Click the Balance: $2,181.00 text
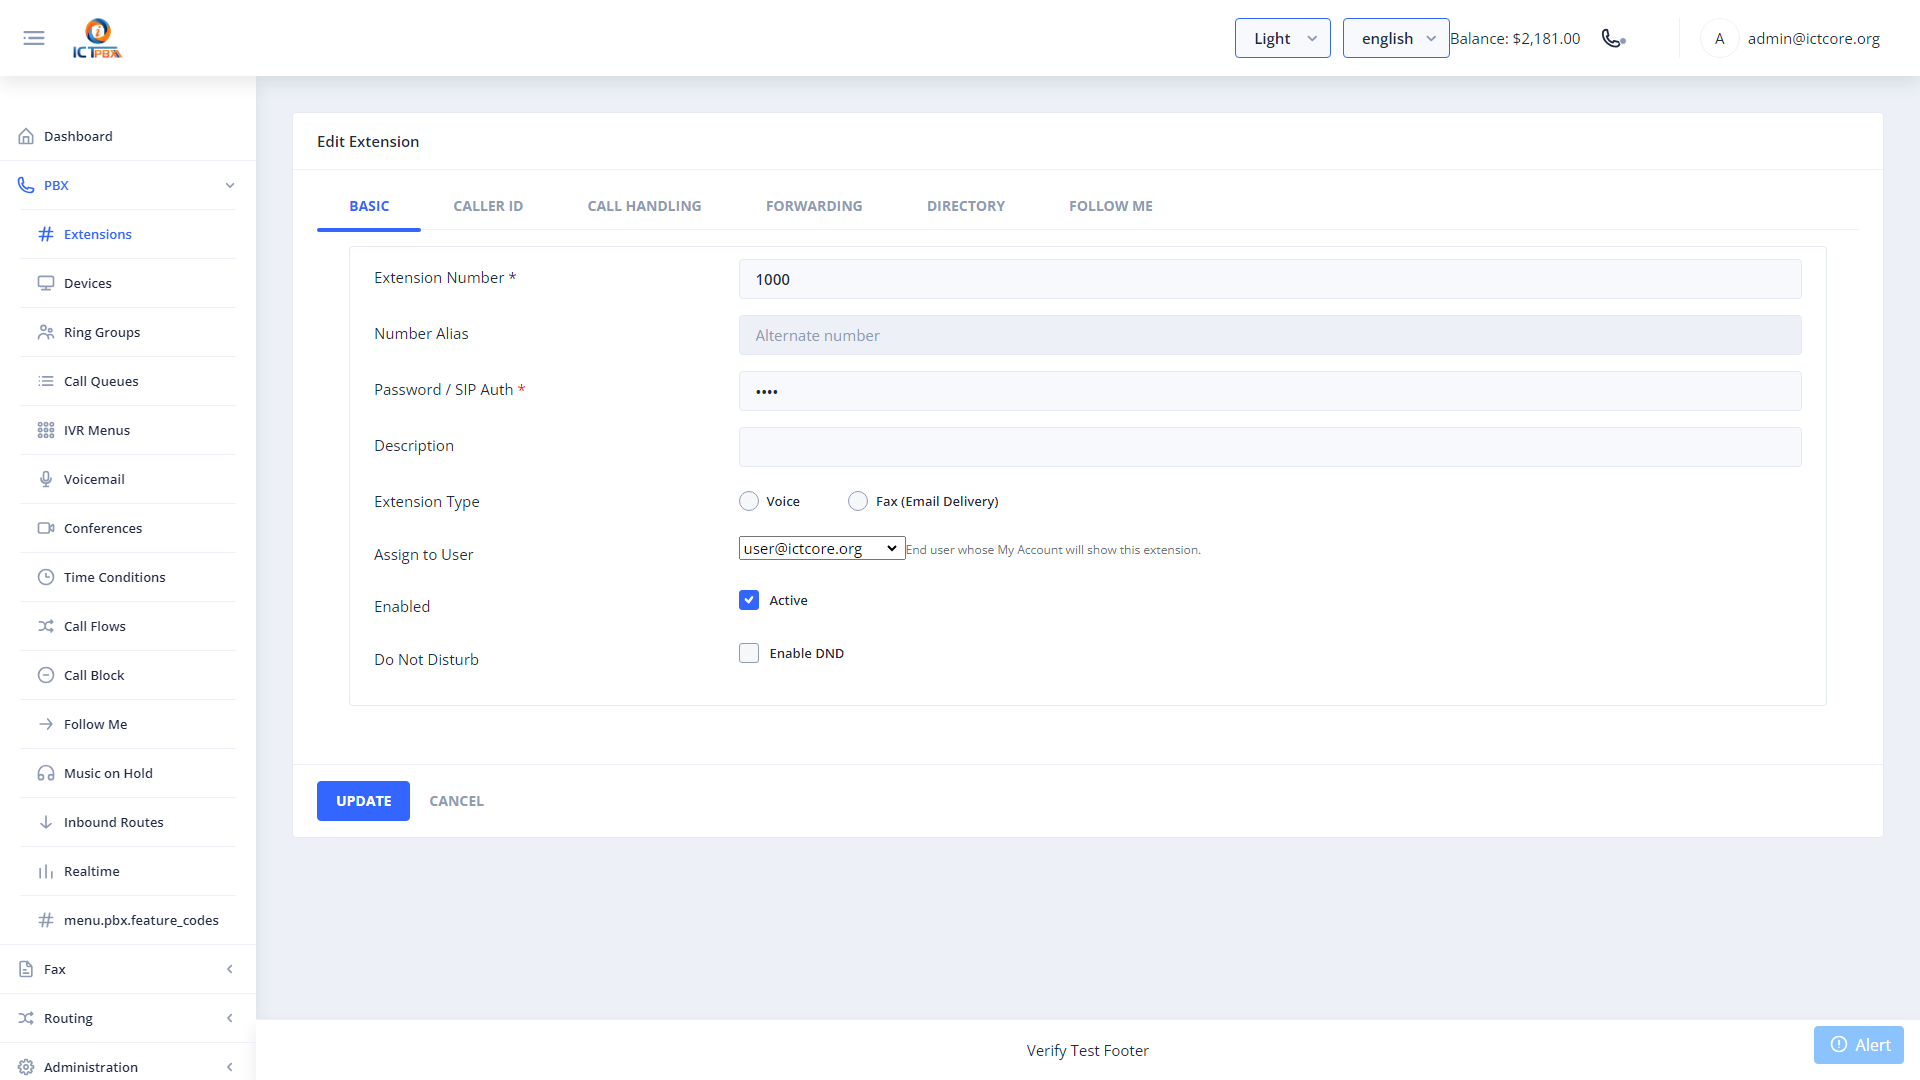The height and width of the screenshot is (1080, 1920). point(1515,38)
